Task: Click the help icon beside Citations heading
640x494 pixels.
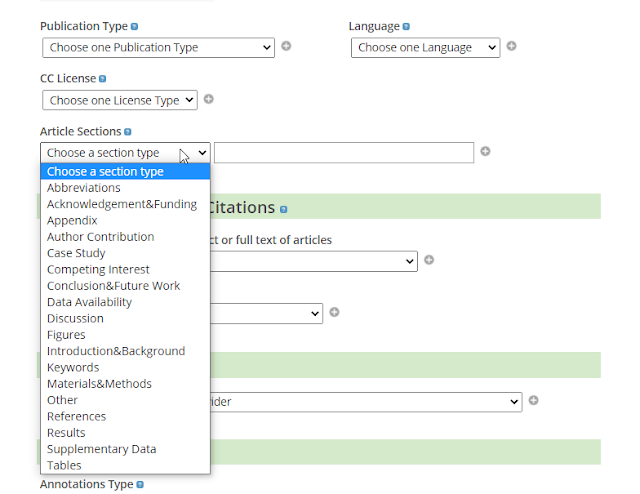Action: point(284,209)
